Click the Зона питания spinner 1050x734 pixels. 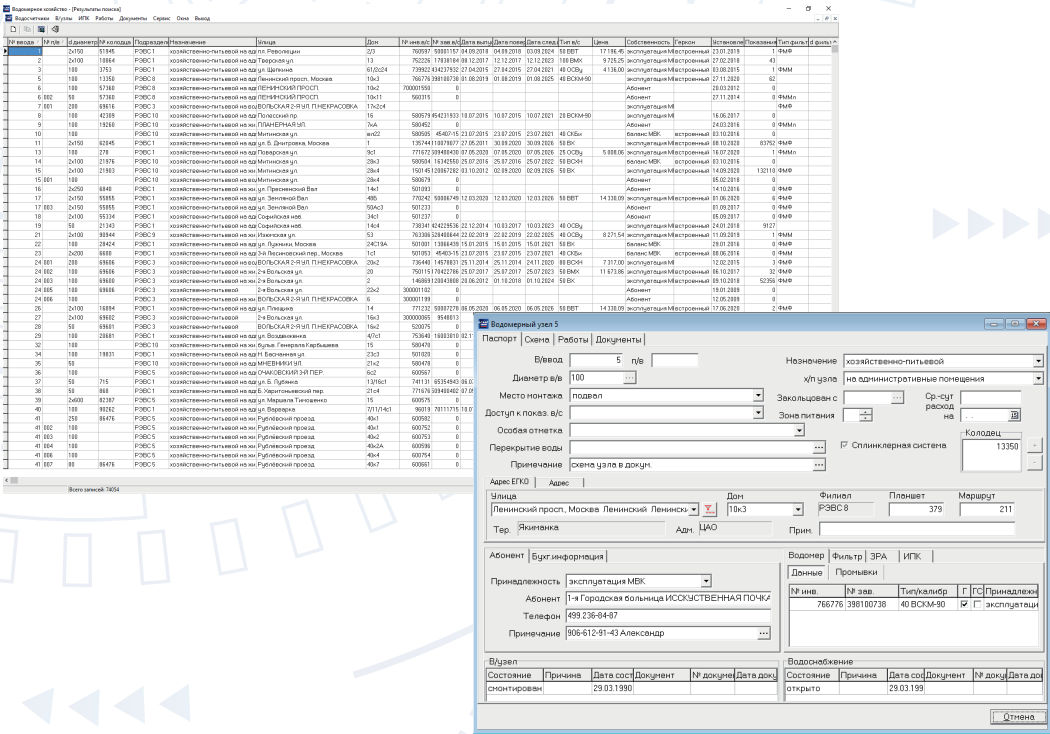(865, 415)
